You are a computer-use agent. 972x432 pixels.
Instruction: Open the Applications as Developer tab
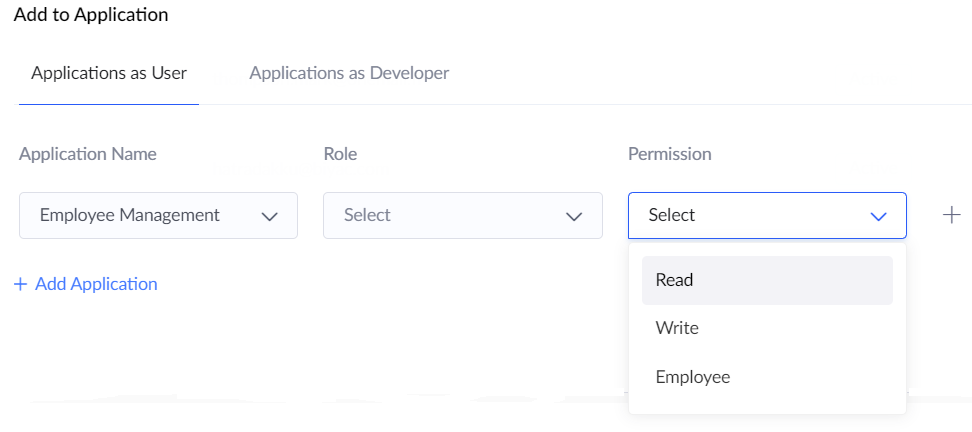coord(349,73)
